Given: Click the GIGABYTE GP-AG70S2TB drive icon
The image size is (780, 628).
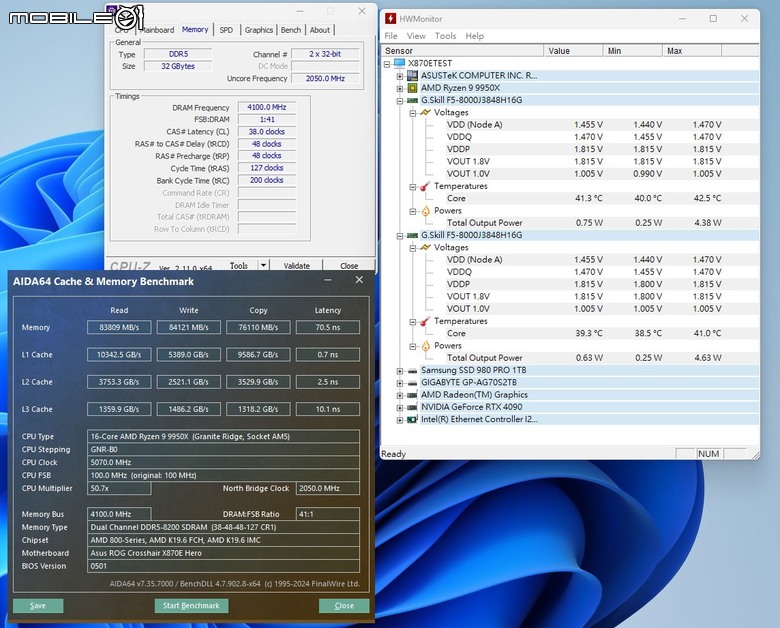Looking at the screenshot, I should coord(412,383).
